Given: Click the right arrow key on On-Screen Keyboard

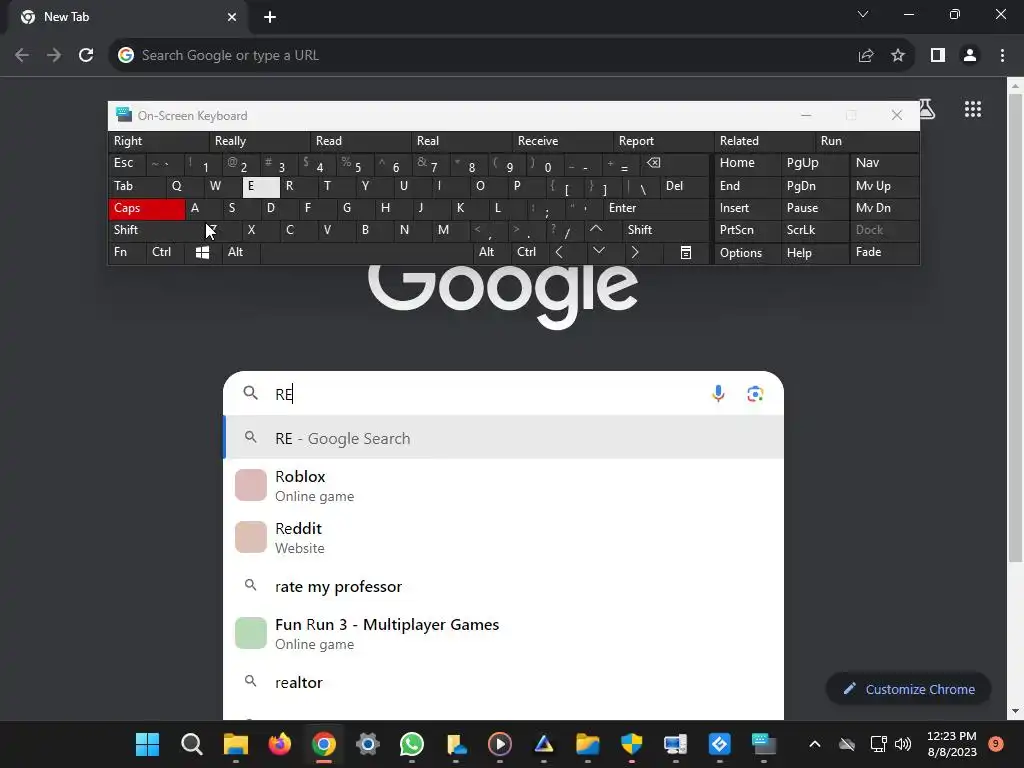Looking at the screenshot, I should pyautogui.click(x=635, y=252).
